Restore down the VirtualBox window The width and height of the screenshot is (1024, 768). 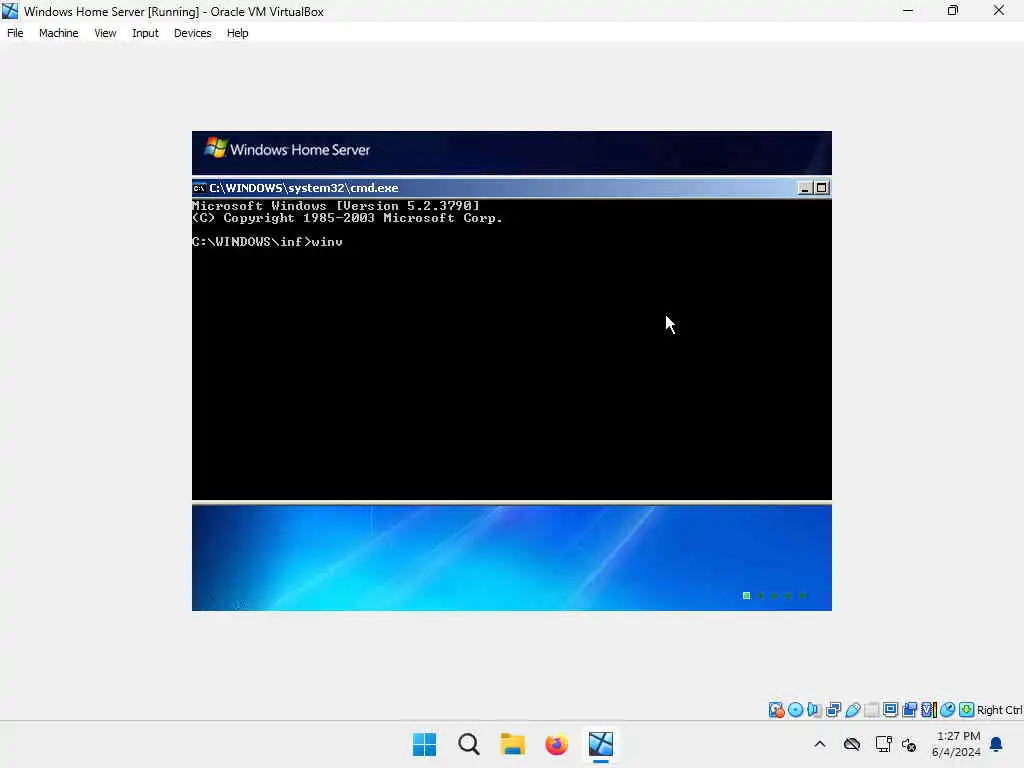point(953,11)
